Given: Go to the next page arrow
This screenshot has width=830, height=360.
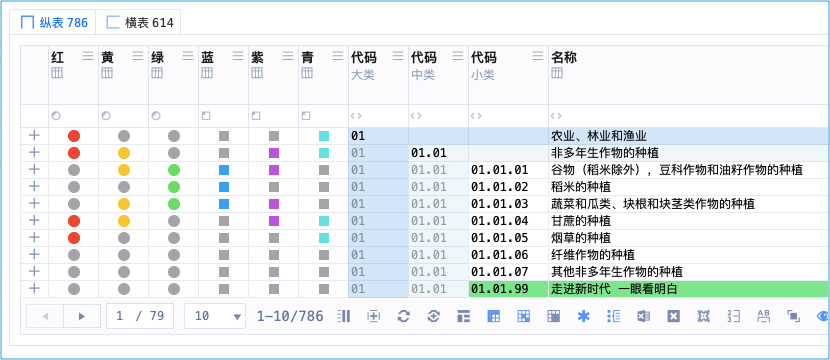Looking at the screenshot, I should coord(82,316).
